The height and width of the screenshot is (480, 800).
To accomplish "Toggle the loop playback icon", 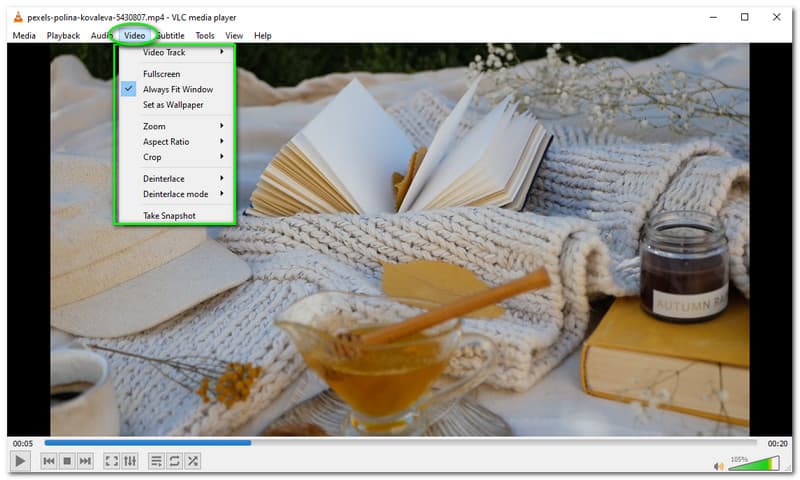I will (x=174, y=461).
